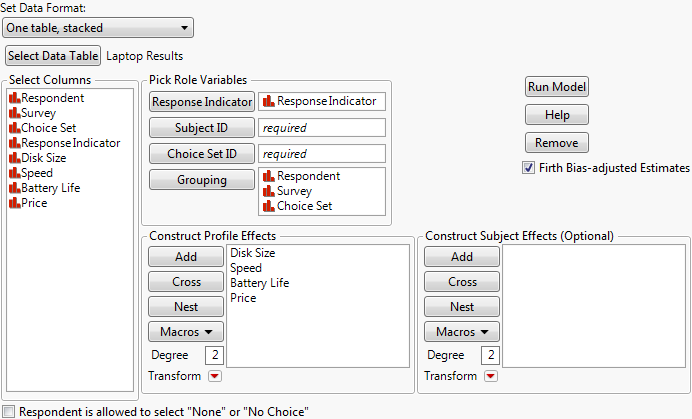Click the Subject ID required field
Screen dimensions: 692x419
tap(321, 128)
